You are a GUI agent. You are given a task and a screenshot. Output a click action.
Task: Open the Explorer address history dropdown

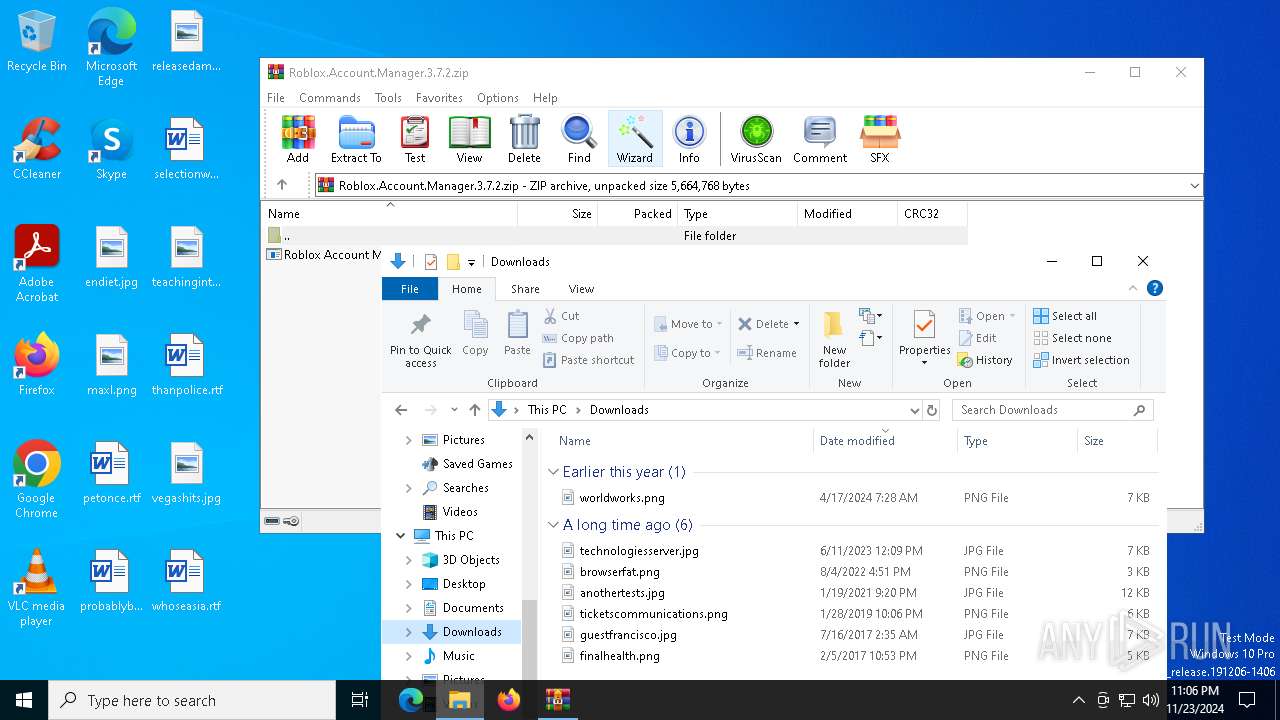pos(914,410)
